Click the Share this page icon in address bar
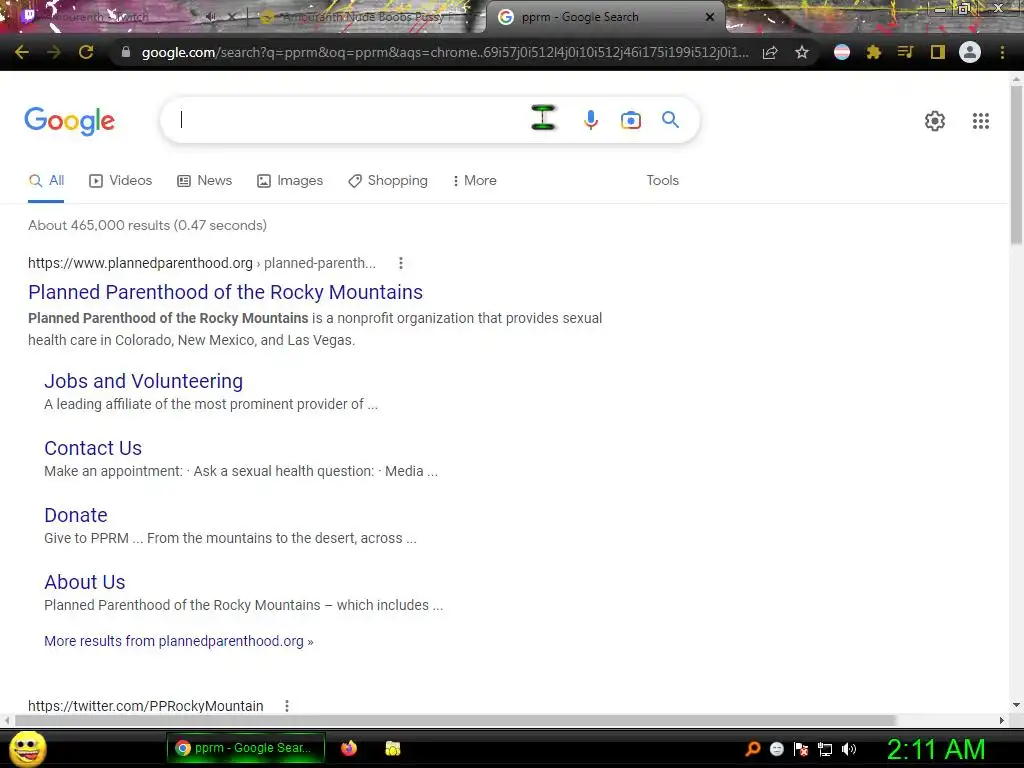 click(x=770, y=52)
